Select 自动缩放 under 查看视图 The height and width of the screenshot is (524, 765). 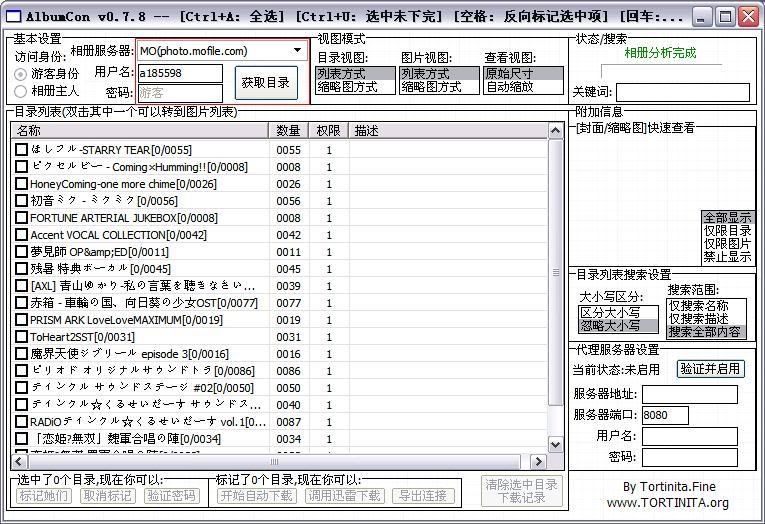523,87
